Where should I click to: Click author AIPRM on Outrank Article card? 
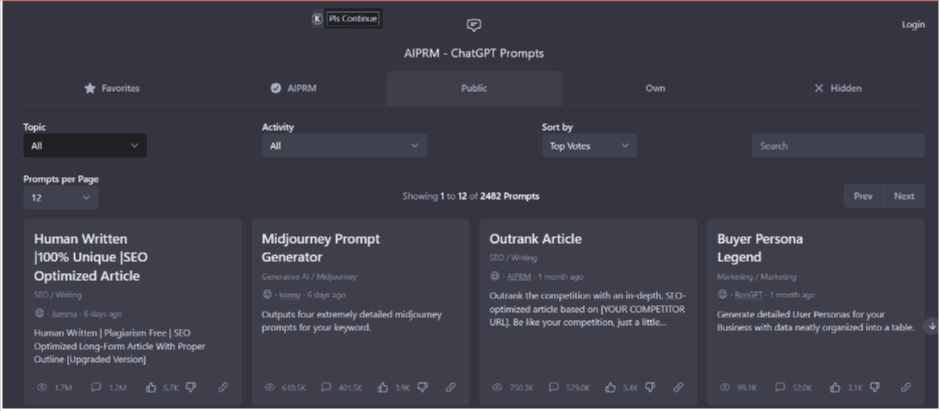pos(519,277)
